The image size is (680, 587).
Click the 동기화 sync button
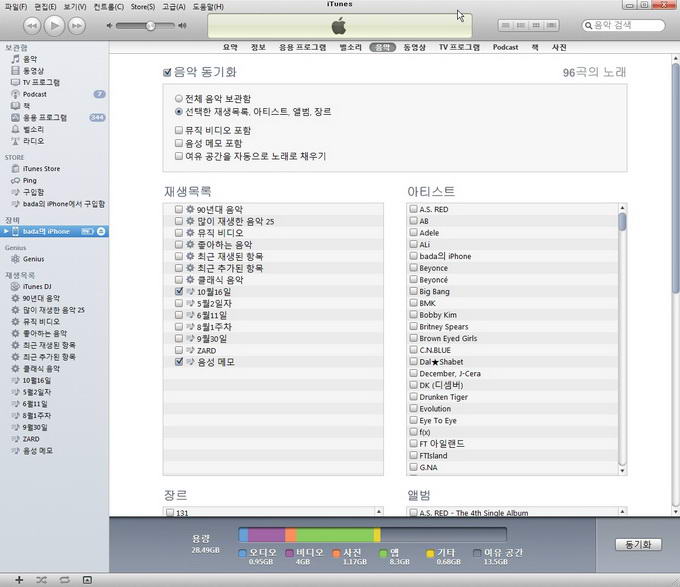[x=638, y=545]
